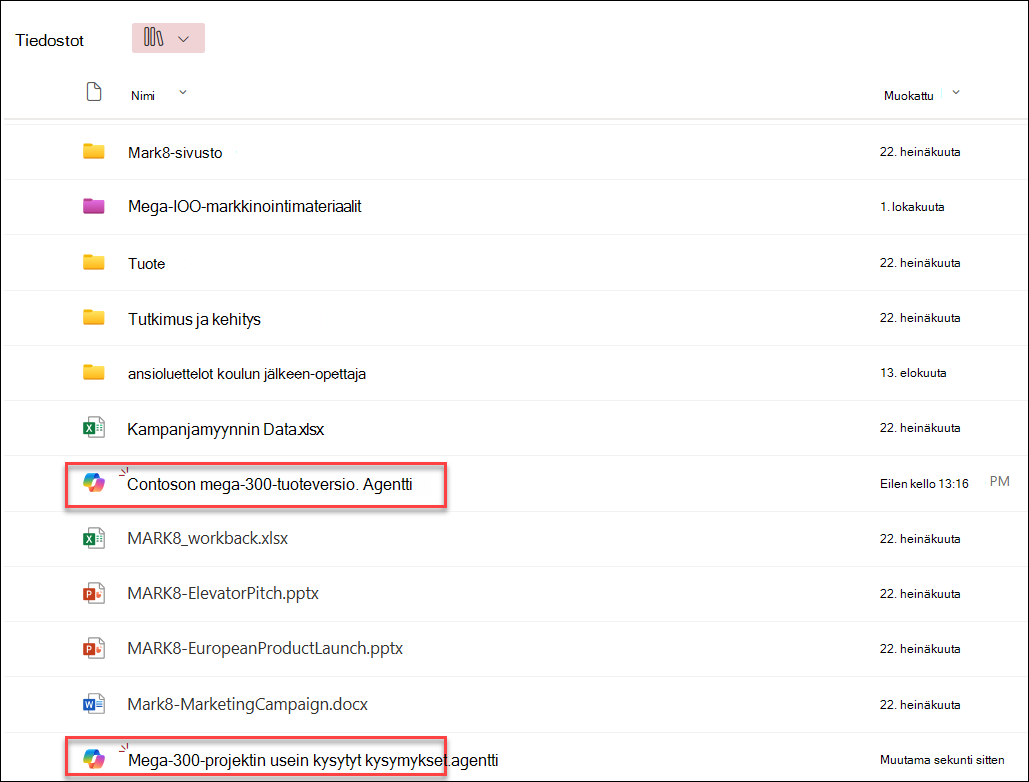Open Mark8-MarketingCampaign.docx file

tap(247, 705)
